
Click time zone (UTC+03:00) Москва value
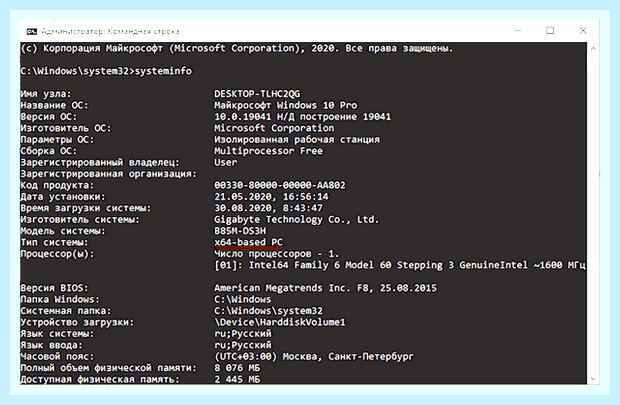pyautogui.click(x=314, y=357)
